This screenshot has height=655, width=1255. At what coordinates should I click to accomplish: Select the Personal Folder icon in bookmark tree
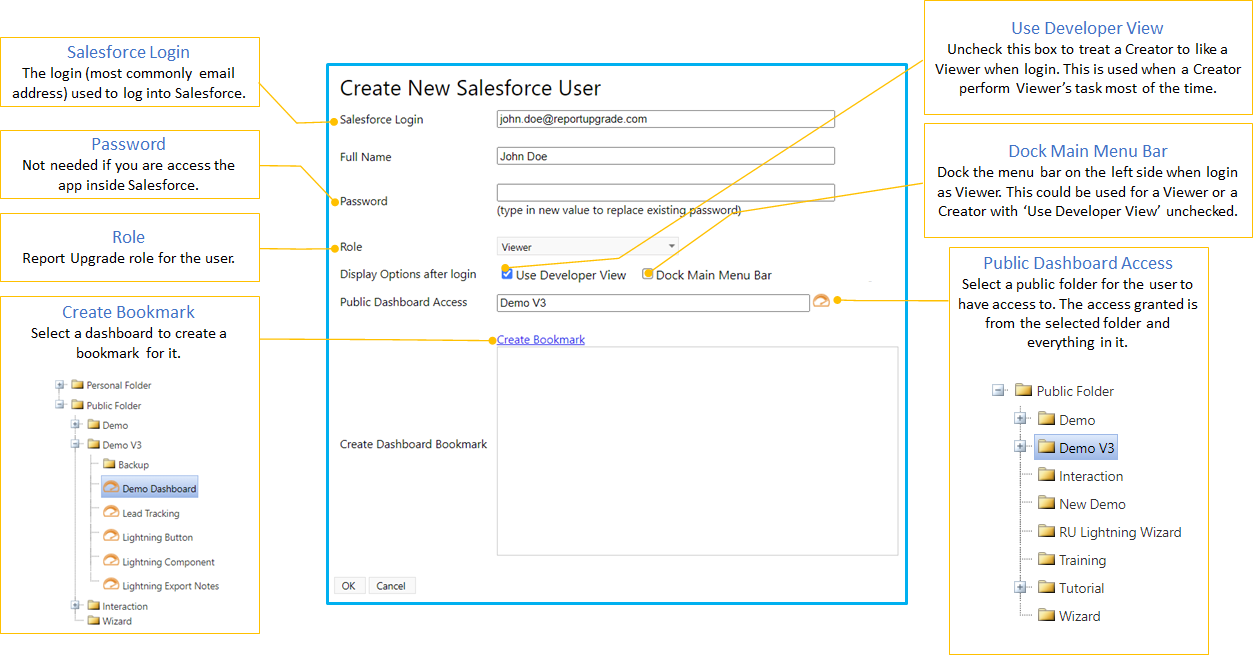point(77,384)
